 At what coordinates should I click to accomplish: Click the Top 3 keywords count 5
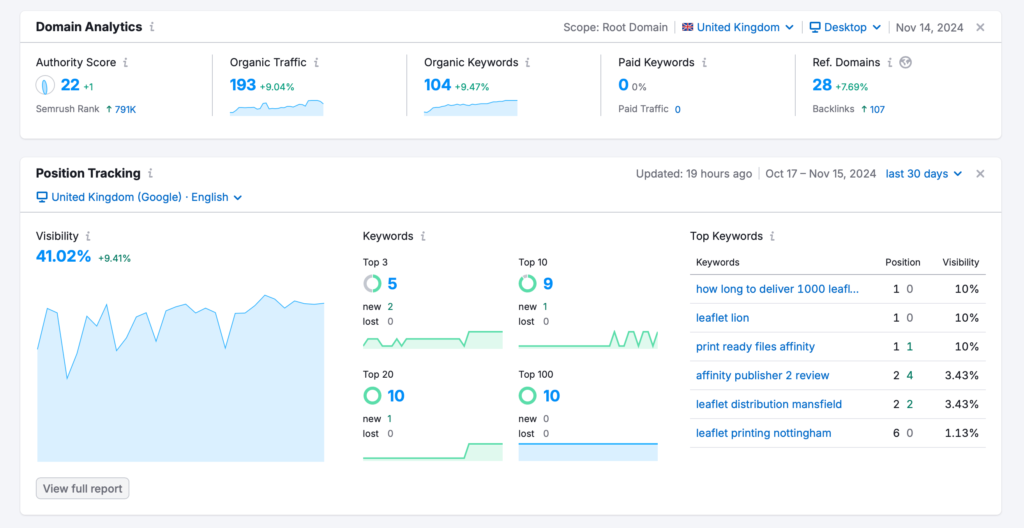pos(392,284)
